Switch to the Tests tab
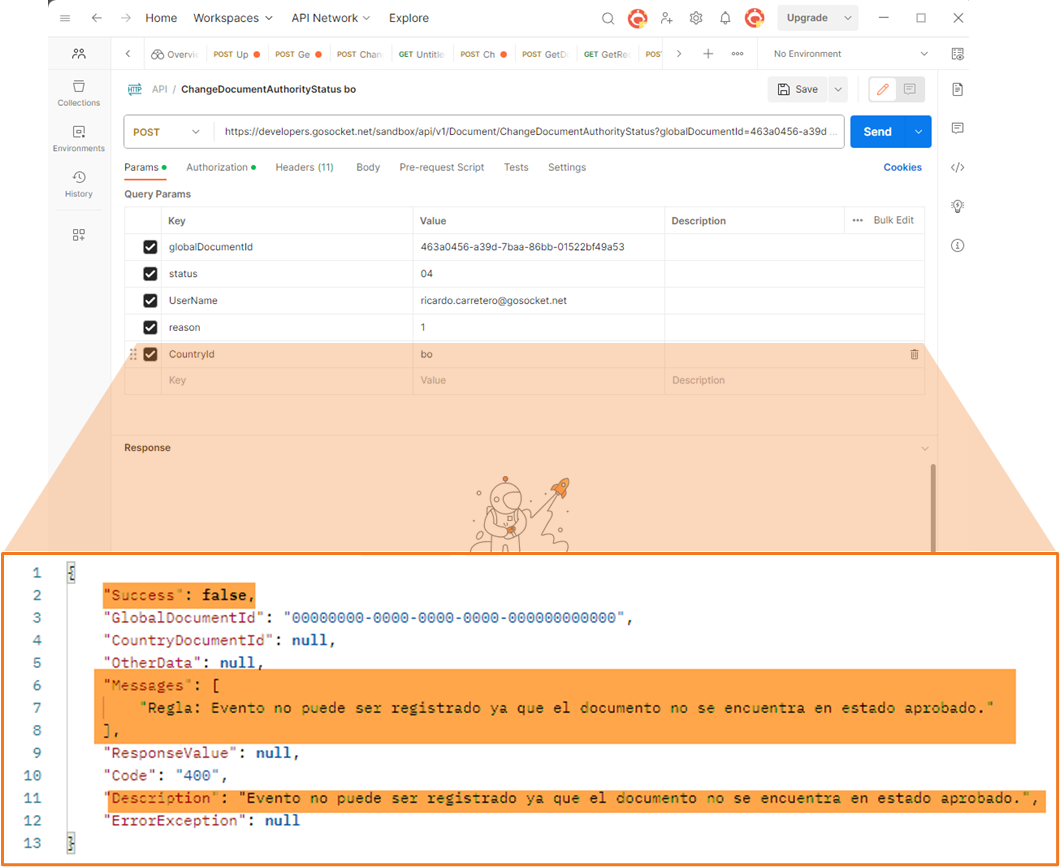The width and height of the screenshot is (1060, 867). [x=516, y=168]
